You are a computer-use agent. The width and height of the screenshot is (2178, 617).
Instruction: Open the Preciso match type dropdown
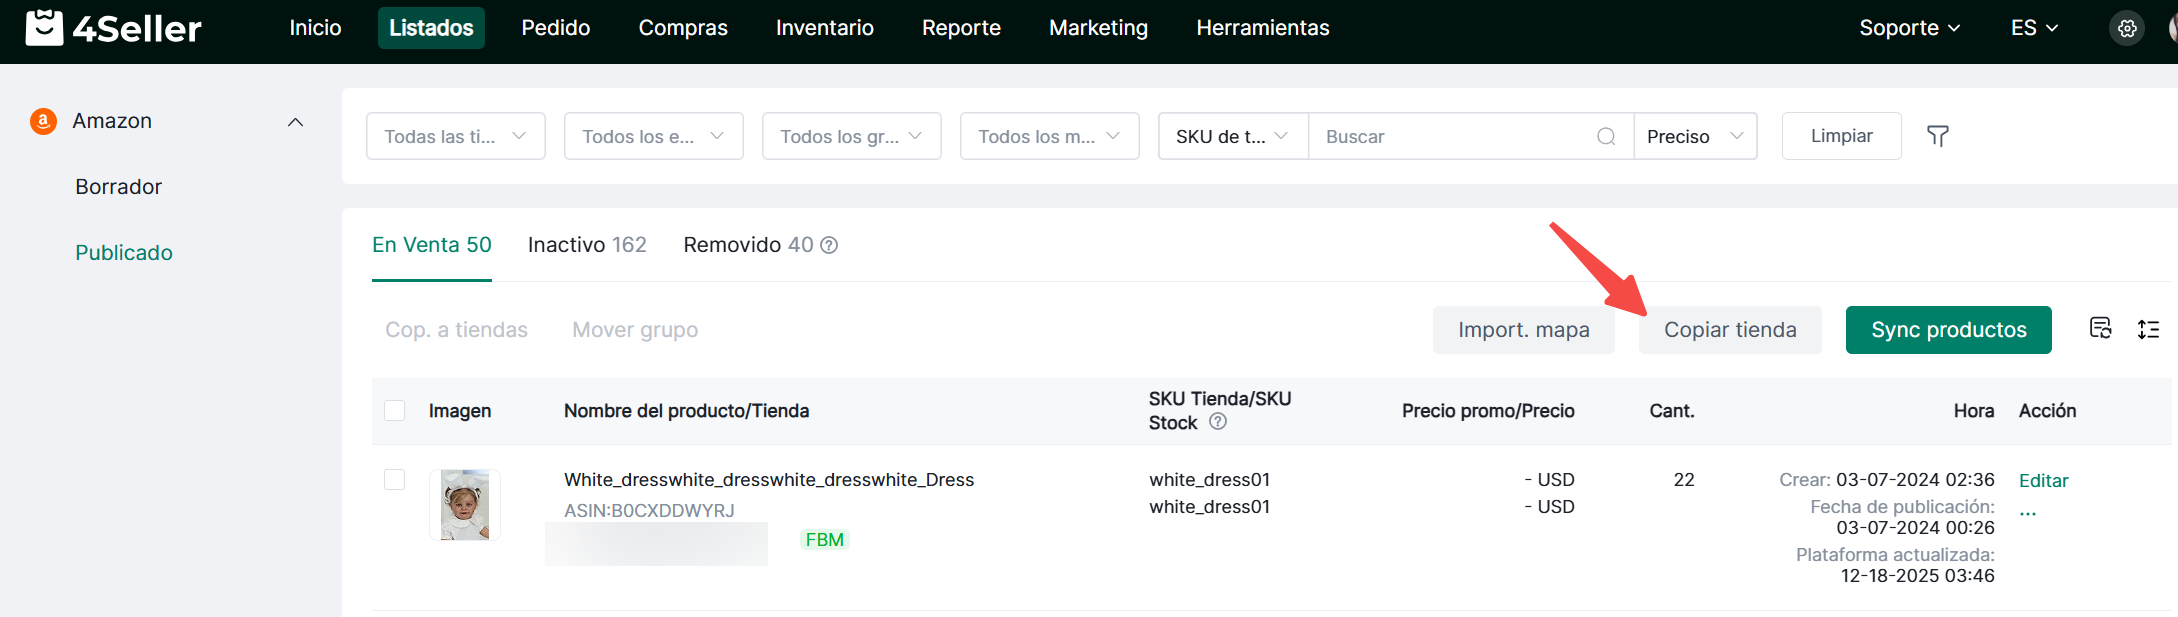1695,136
